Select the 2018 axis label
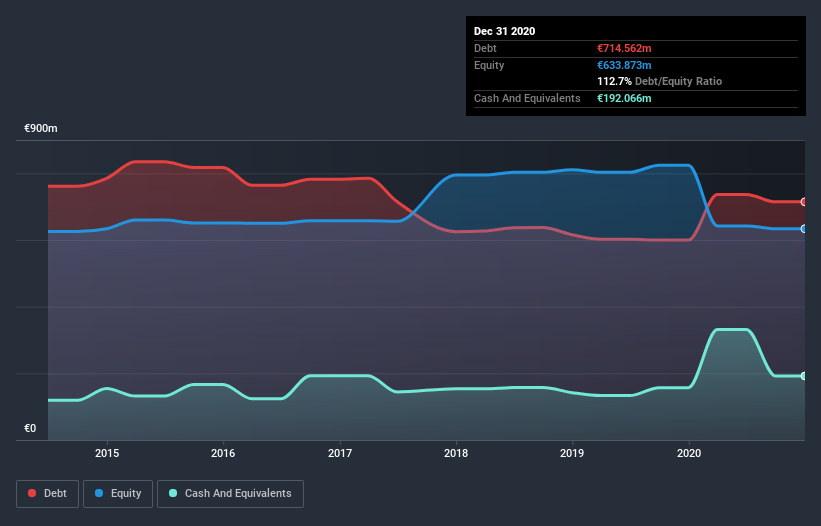821x526 pixels. pos(456,453)
